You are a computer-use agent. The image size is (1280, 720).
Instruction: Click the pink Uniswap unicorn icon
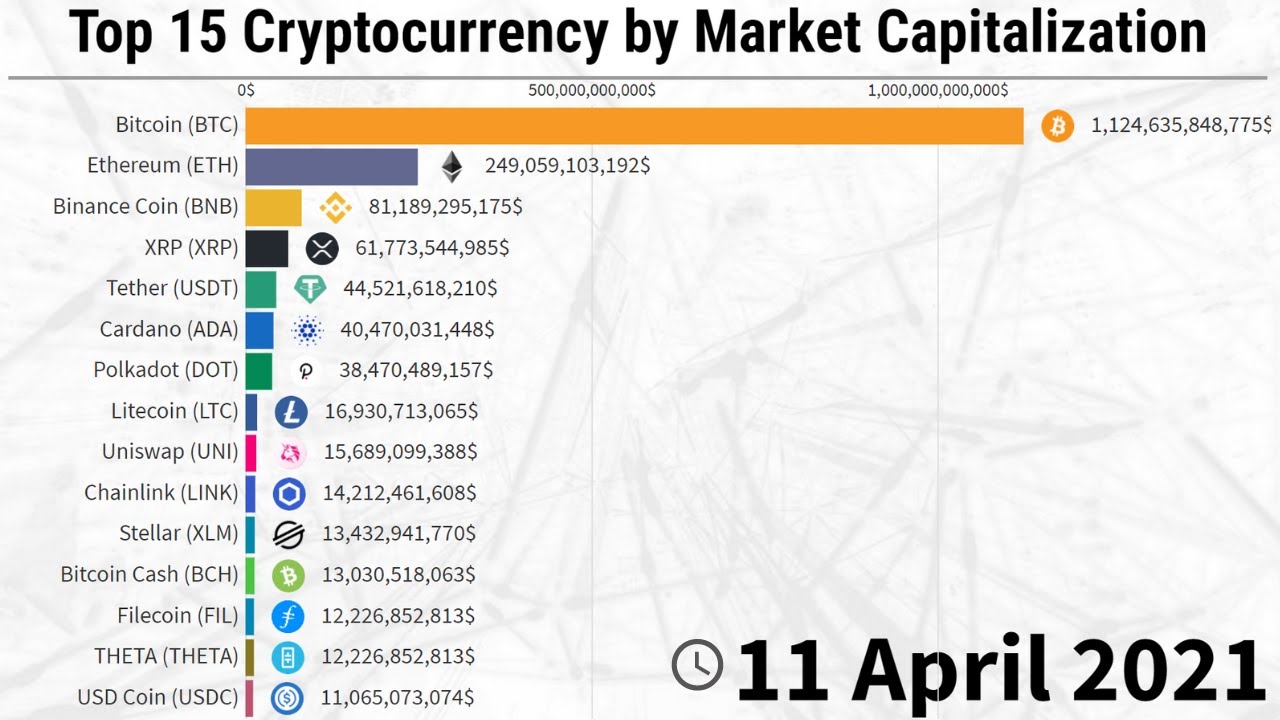pos(291,453)
